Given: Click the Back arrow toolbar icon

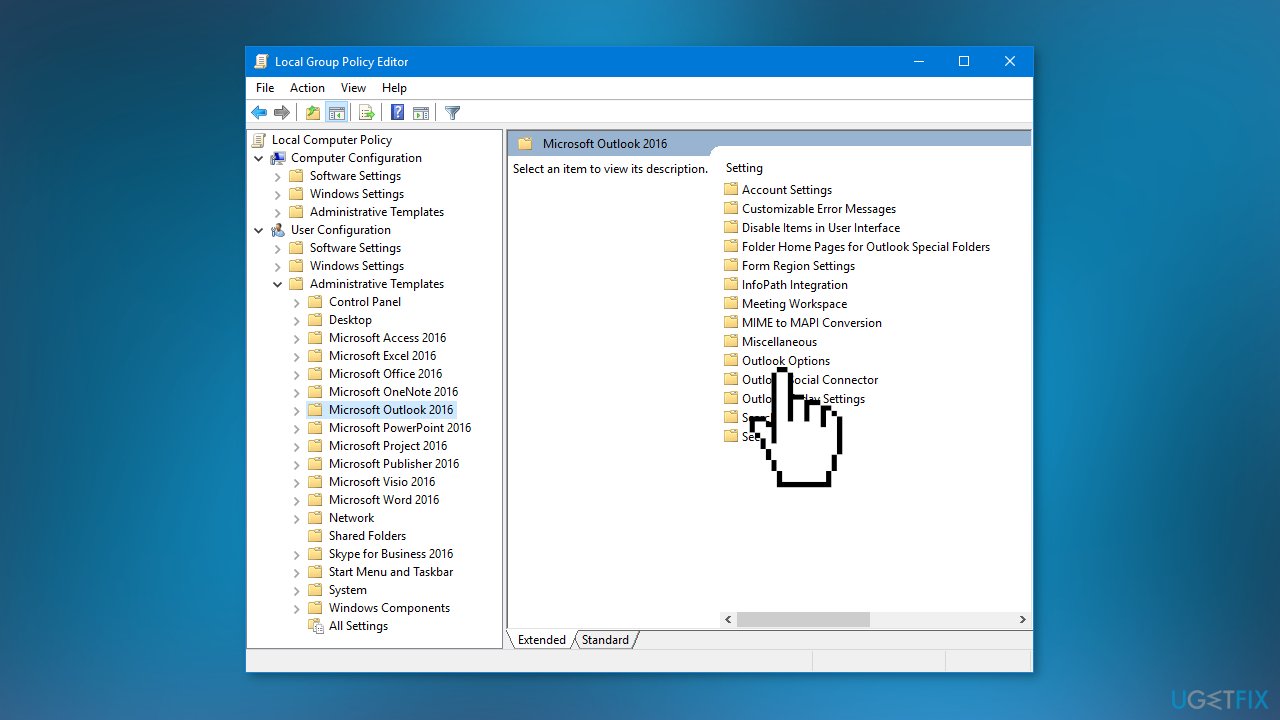Looking at the screenshot, I should click(259, 113).
